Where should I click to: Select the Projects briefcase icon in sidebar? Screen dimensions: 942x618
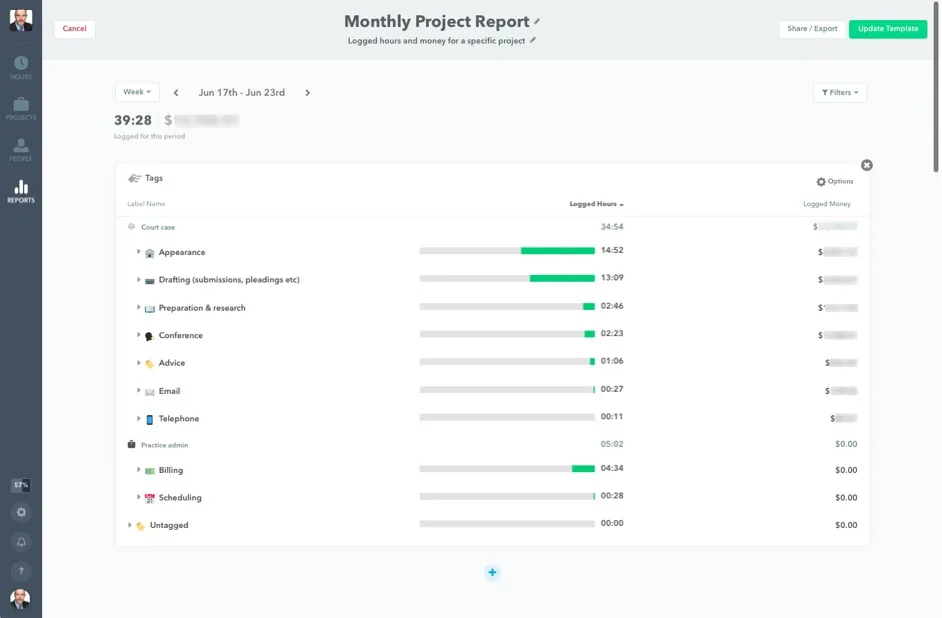point(20,105)
